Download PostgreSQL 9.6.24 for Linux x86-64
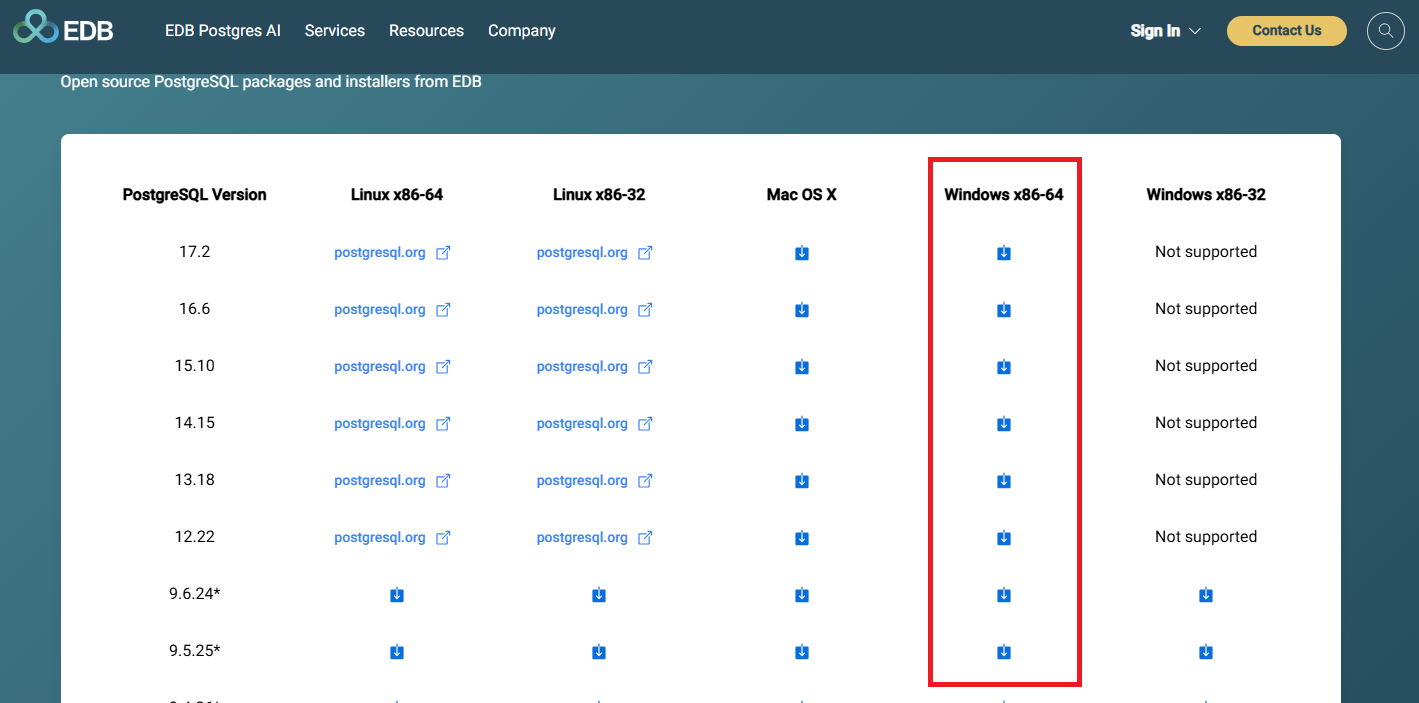This screenshot has width=1419, height=703. pyautogui.click(x=397, y=595)
